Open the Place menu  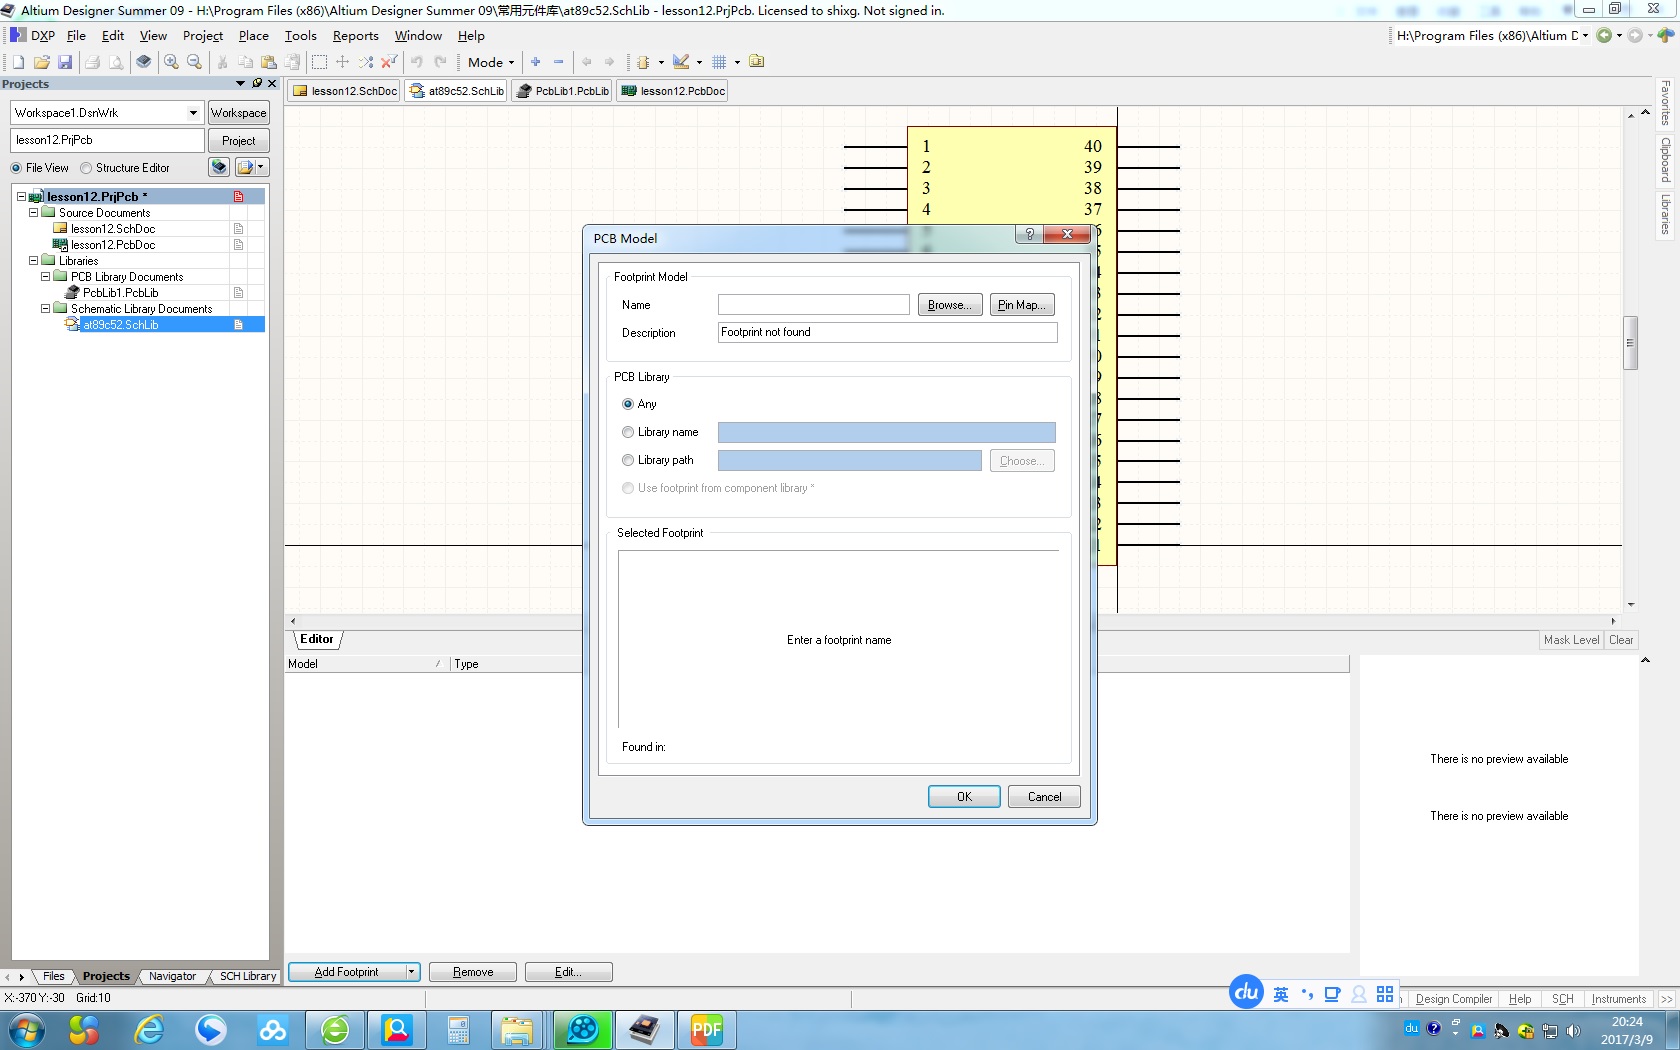pos(253,35)
